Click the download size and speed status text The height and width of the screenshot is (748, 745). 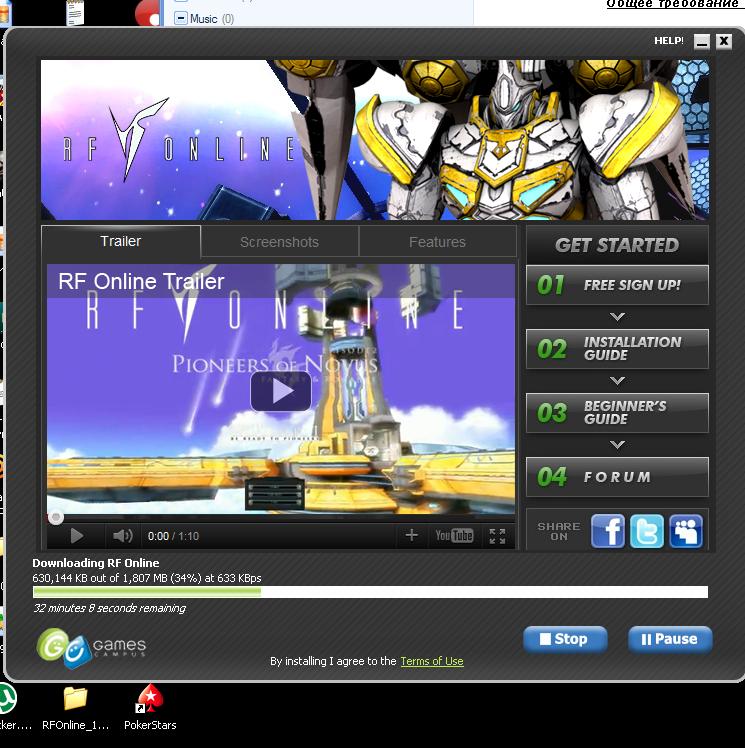tap(147, 578)
